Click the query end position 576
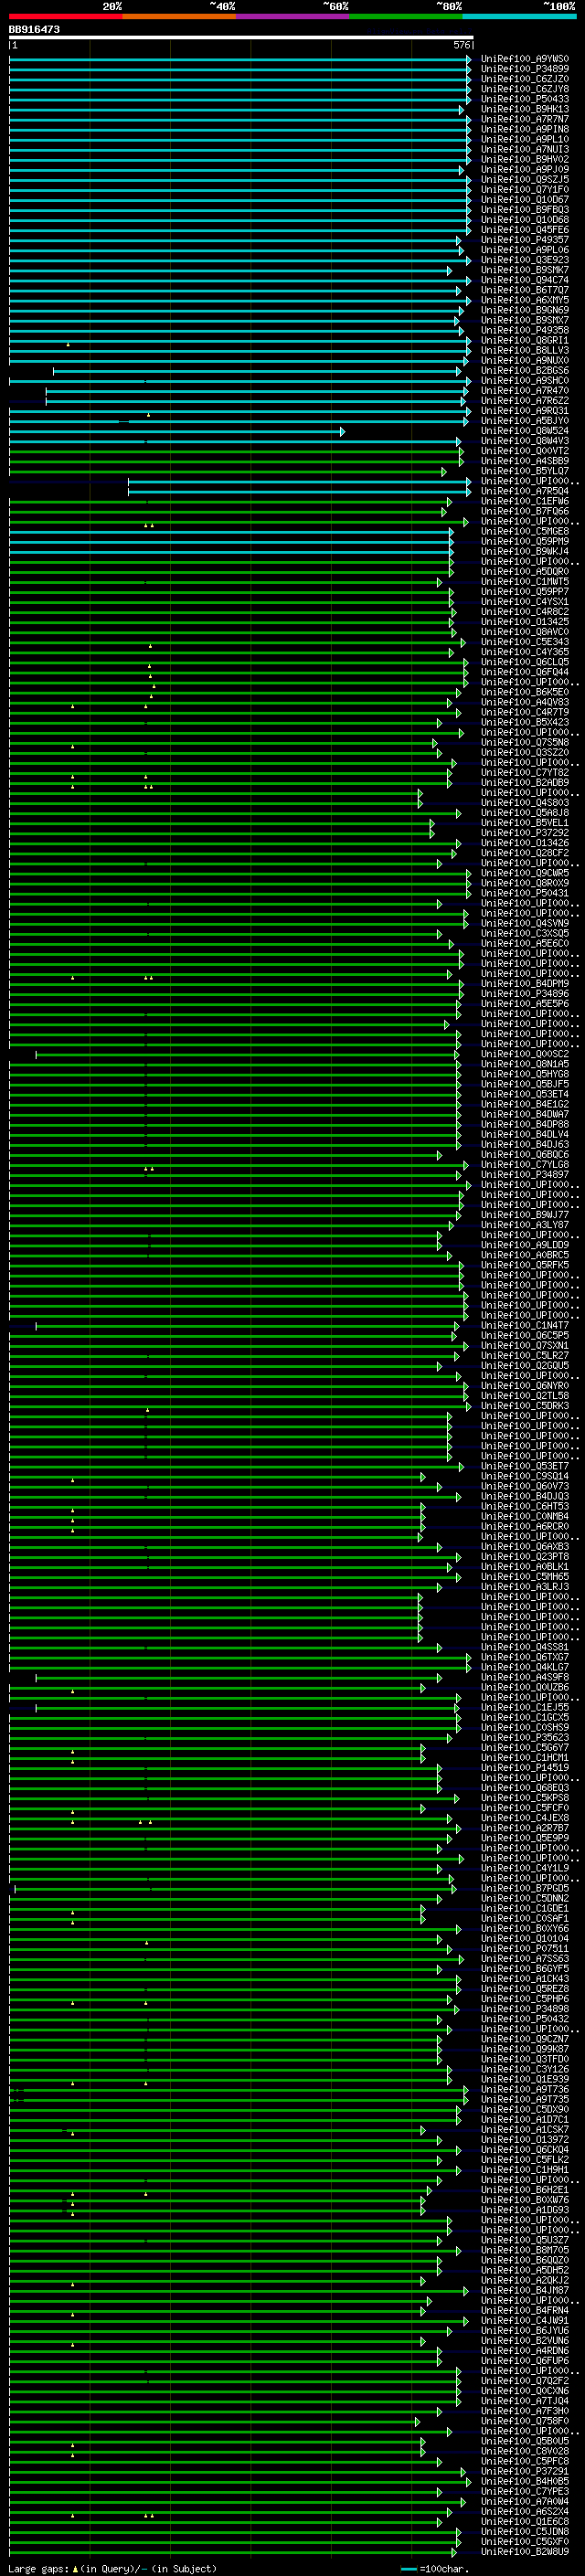The height and width of the screenshot is (2576, 585). (461, 45)
